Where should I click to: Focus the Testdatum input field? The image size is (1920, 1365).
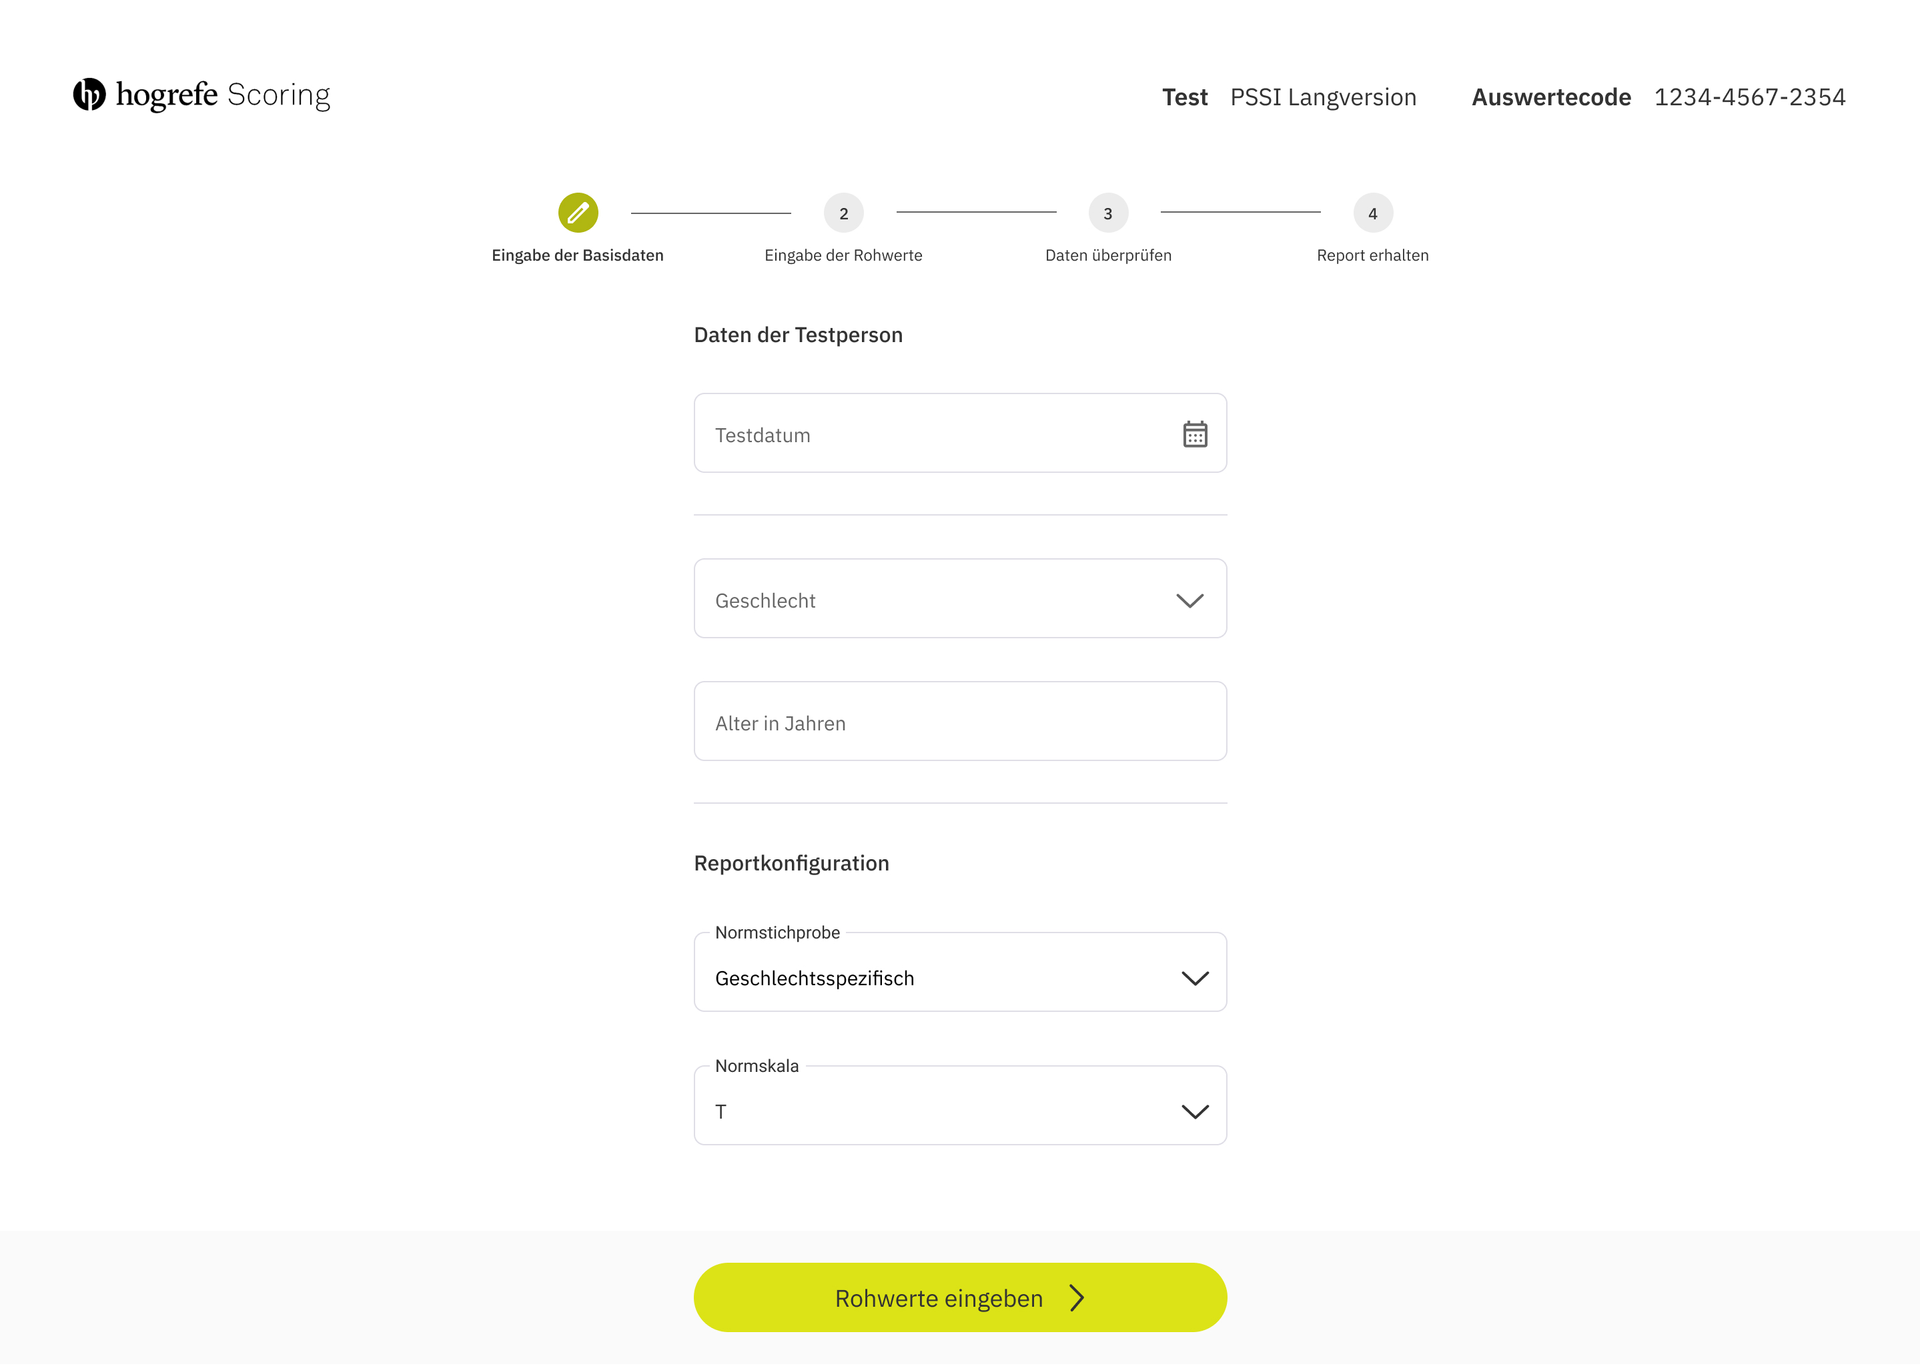960,433
